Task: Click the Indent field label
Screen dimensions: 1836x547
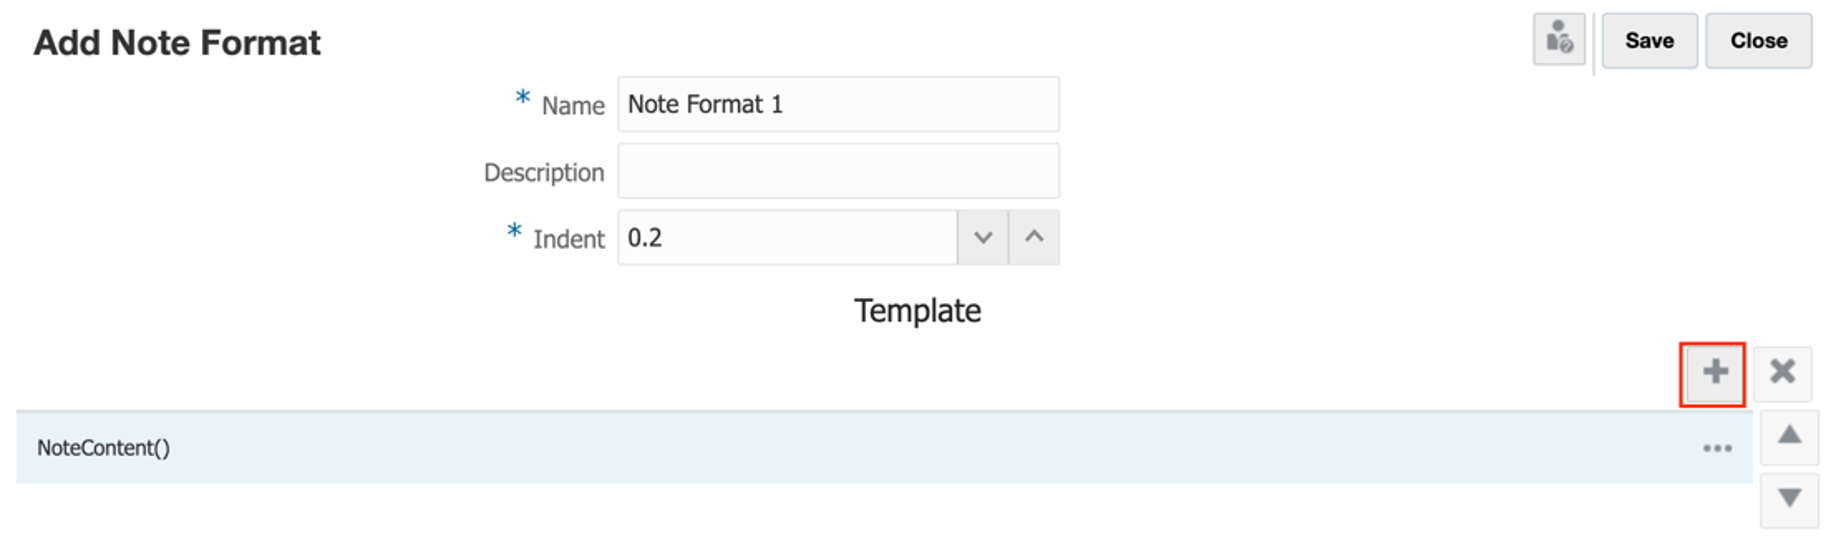Action: [x=568, y=240]
